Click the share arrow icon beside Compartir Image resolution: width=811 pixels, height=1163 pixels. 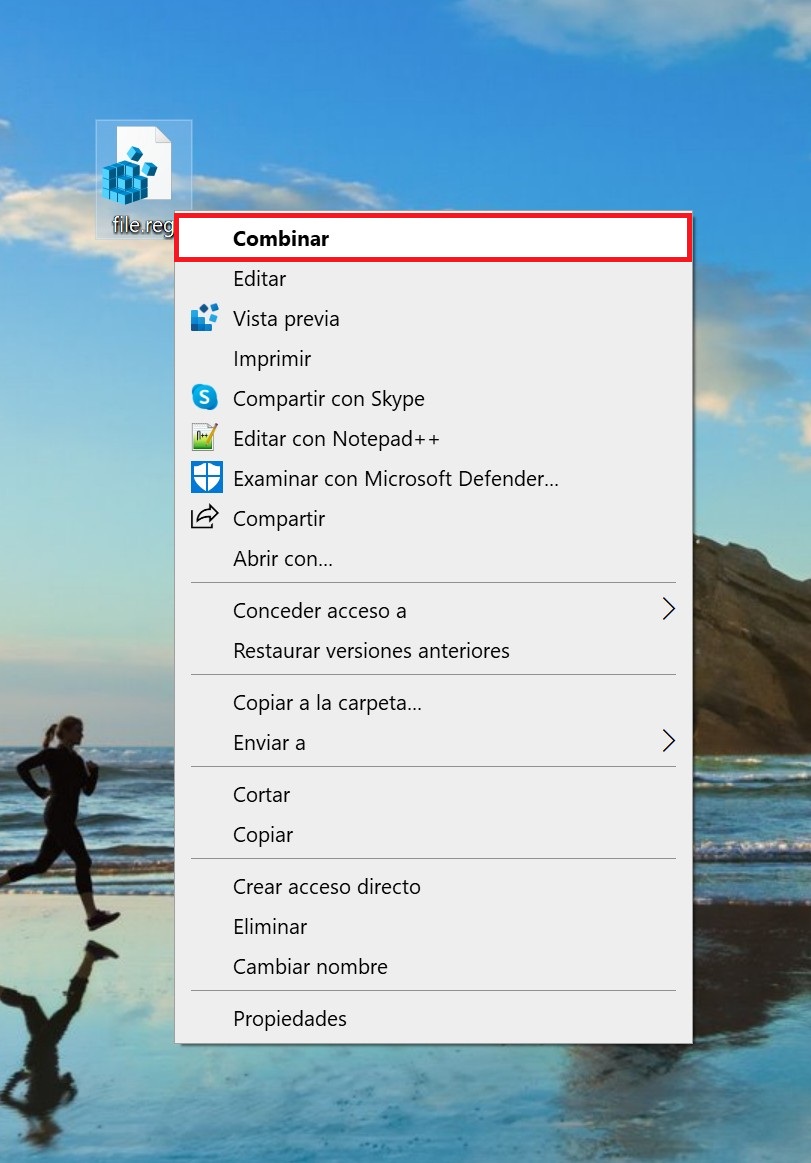coord(205,518)
